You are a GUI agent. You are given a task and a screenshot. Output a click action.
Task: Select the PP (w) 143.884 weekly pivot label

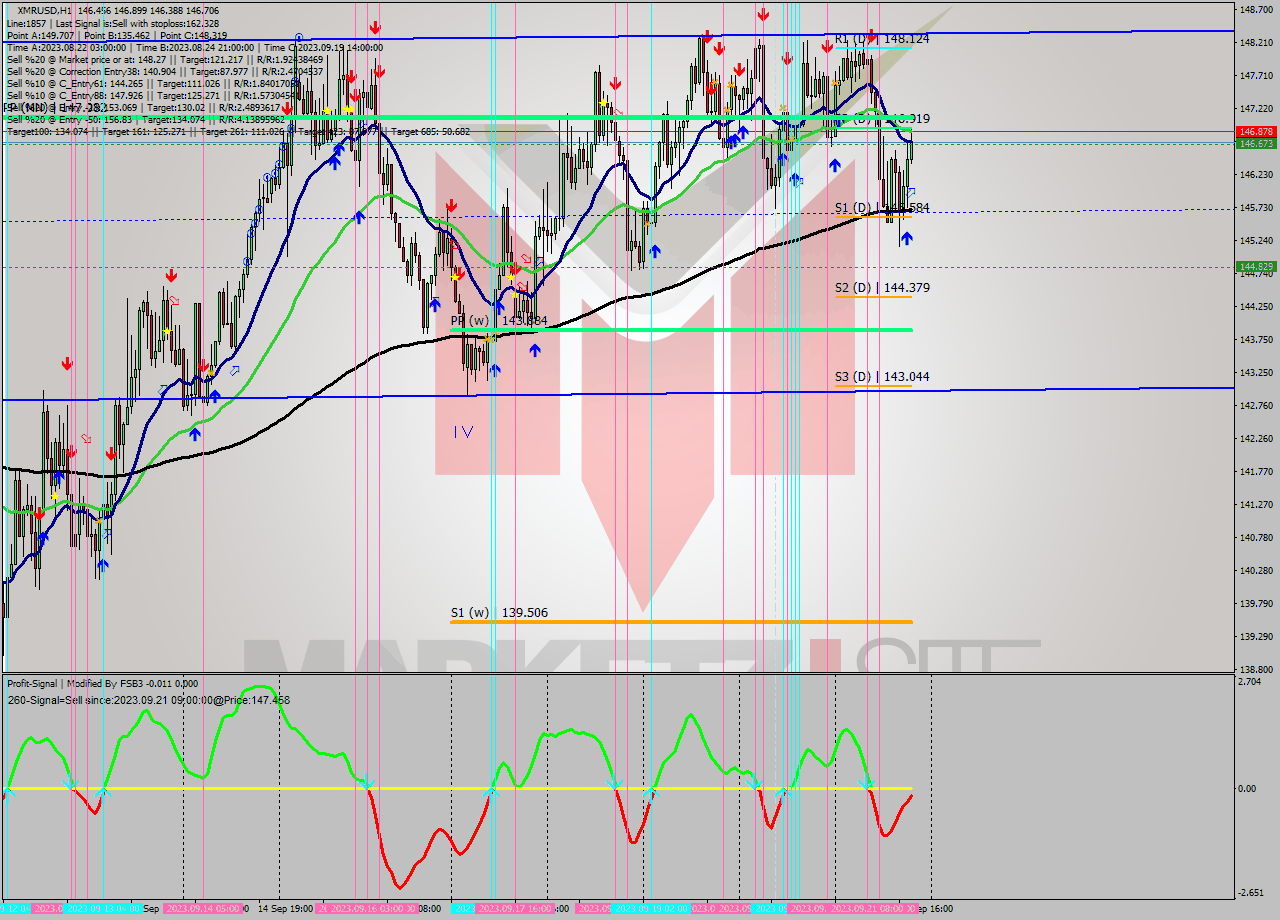499,321
